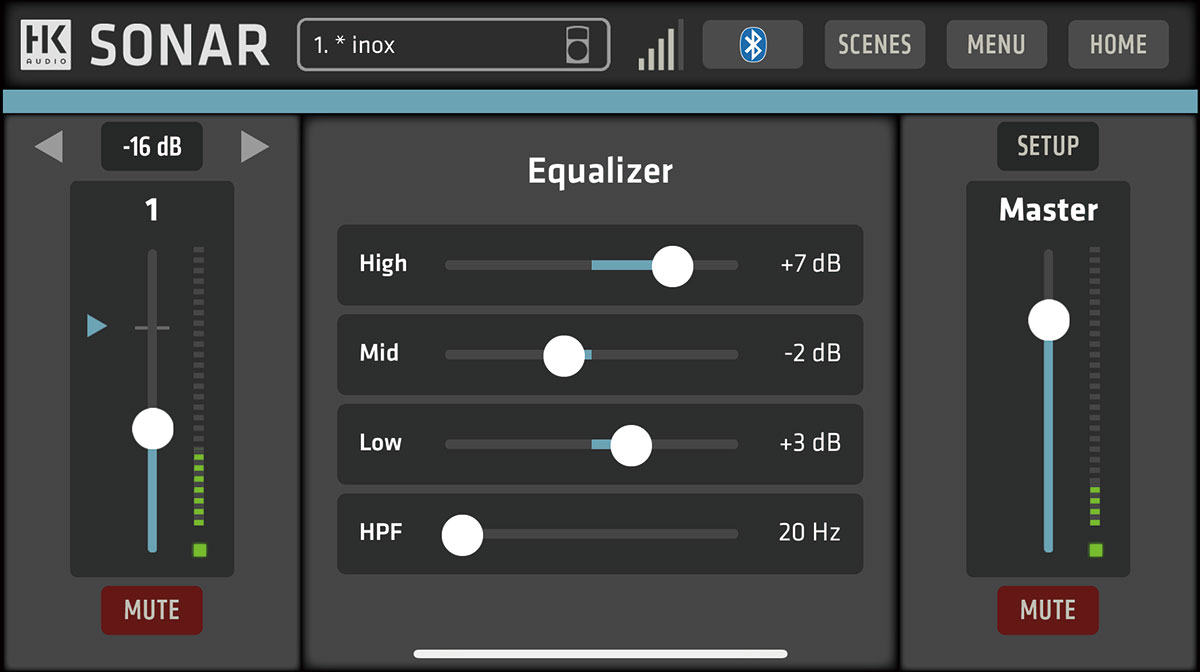Click the blue fader marker triangle
The width and height of the screenshot is (1200, 672).
point(96,325)
